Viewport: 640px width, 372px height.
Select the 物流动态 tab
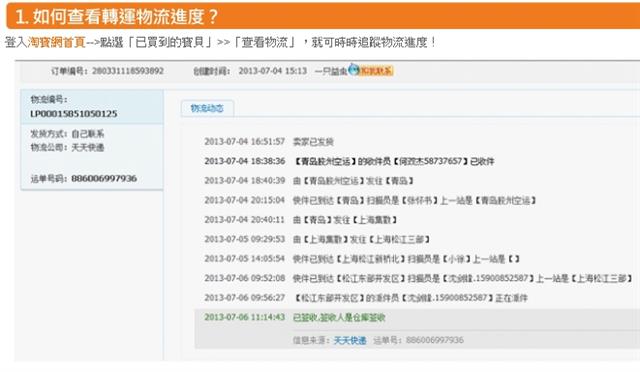coord(207,108)
